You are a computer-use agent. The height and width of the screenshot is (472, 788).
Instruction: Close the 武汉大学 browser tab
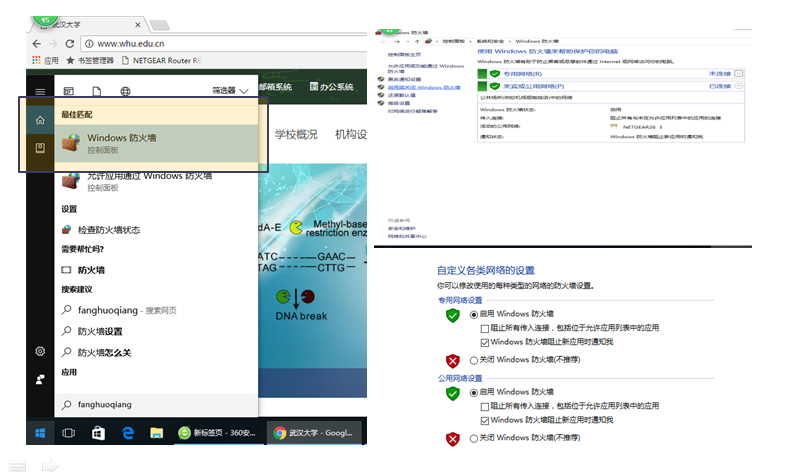138,25
